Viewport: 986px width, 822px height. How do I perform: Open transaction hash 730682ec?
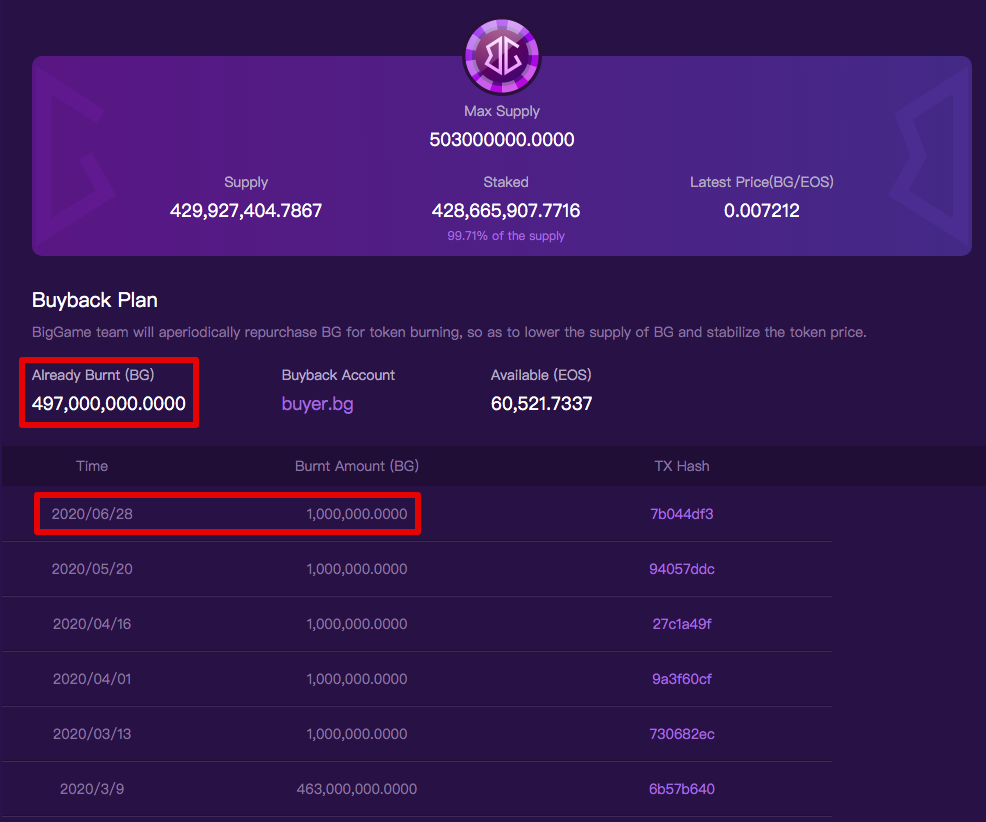point(682,734)
